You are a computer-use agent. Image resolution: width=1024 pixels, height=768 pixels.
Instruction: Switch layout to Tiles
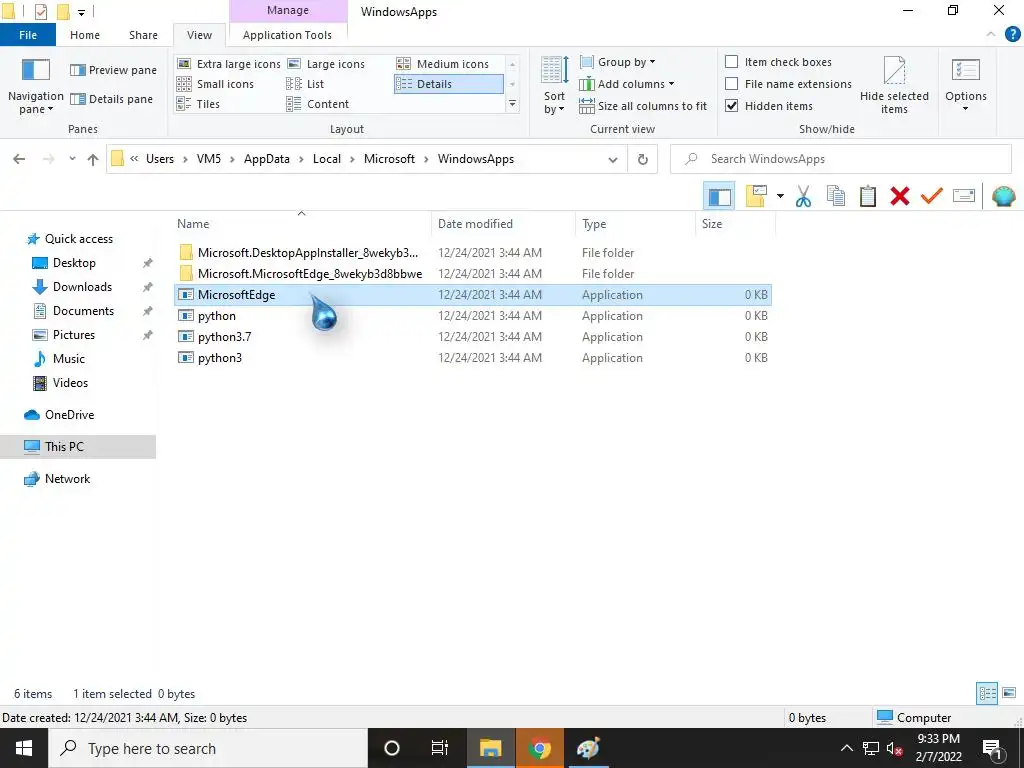pos(199,104)
